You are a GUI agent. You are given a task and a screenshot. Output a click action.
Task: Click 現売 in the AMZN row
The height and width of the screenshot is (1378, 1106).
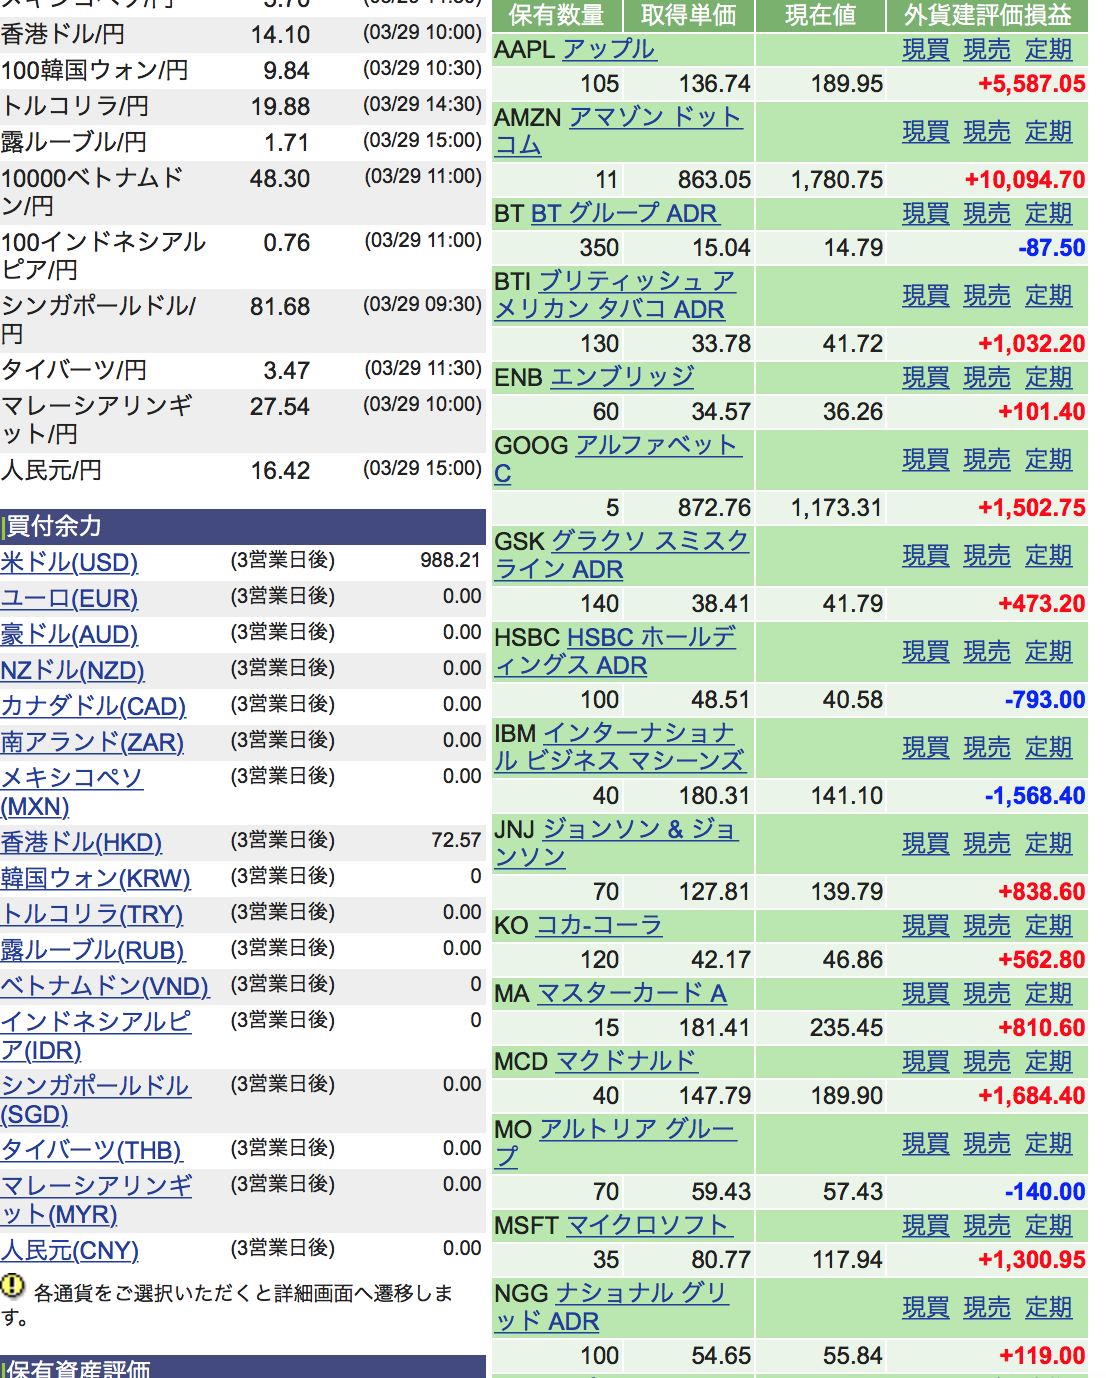987,131
